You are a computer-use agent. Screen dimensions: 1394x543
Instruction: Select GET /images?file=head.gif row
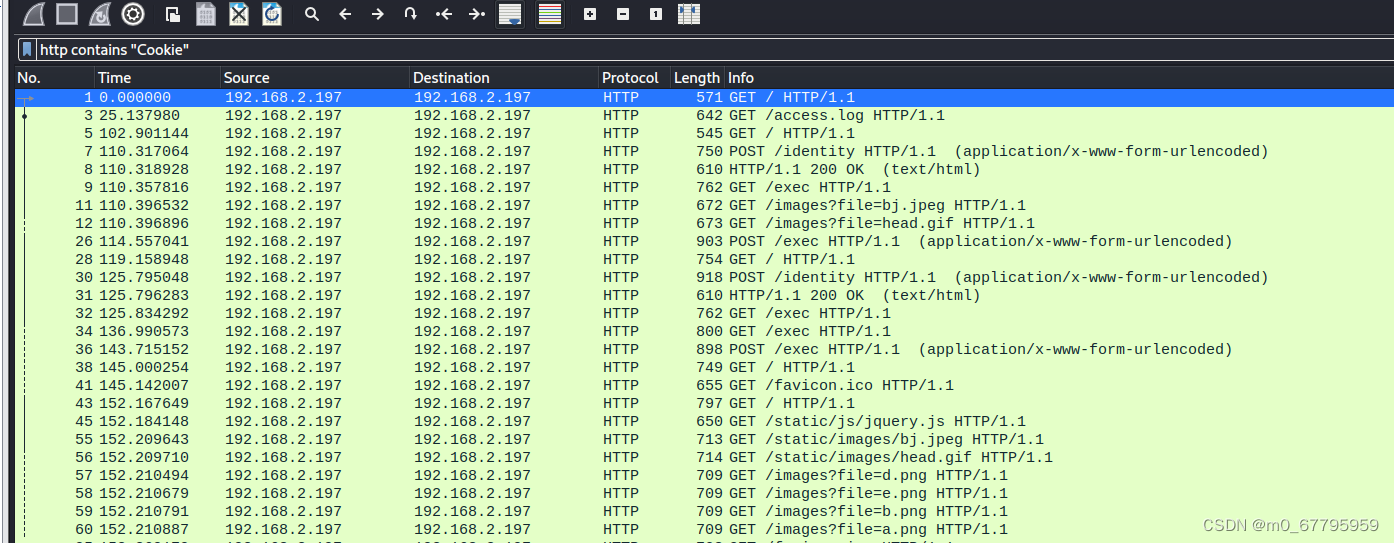click(x=704, y=224)
